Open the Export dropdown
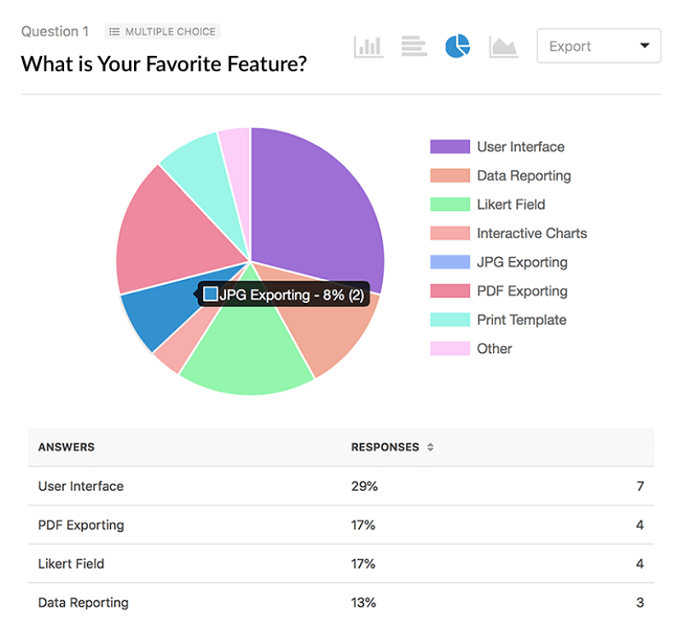684x618 pixels. click(599, 46)
